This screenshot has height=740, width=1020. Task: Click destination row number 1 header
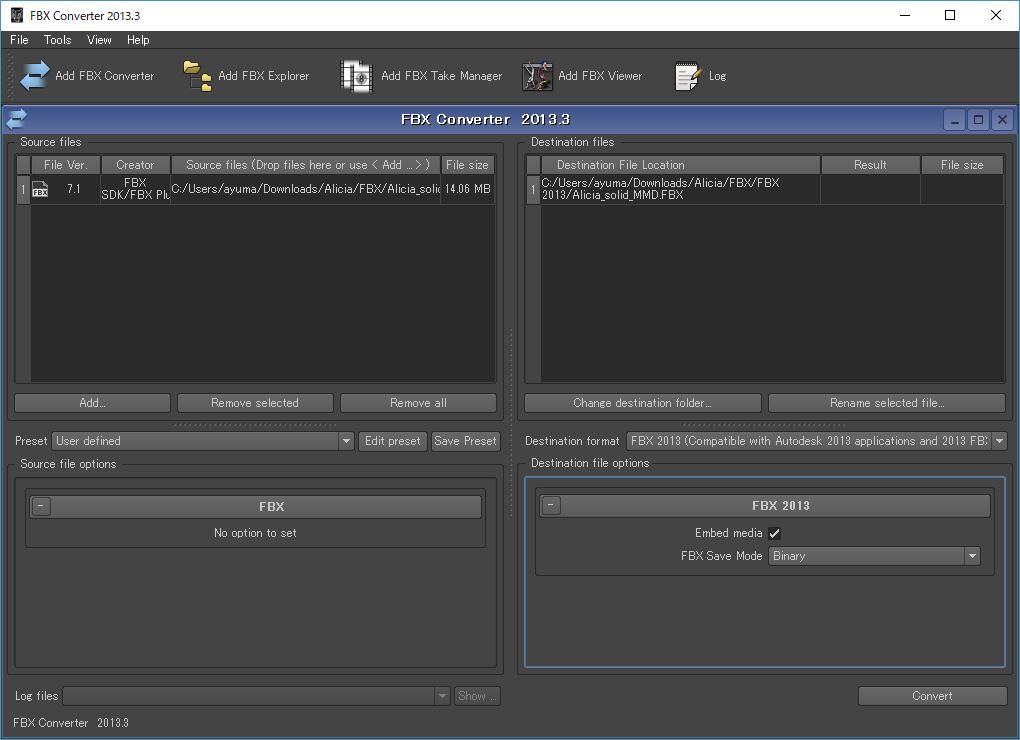[533, 189]
